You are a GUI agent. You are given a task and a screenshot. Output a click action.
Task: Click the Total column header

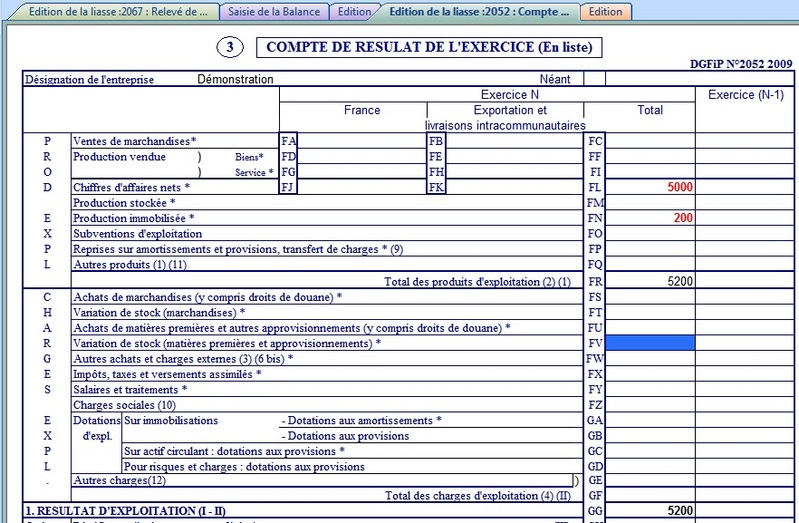pyautogui.click(x=650, y=110)
